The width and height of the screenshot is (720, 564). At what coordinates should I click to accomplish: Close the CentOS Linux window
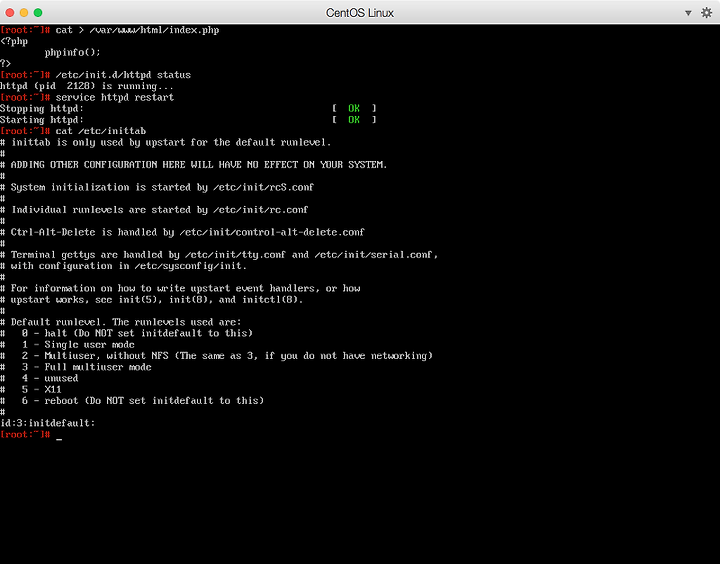pyautogui.click(x=10, y=13)
